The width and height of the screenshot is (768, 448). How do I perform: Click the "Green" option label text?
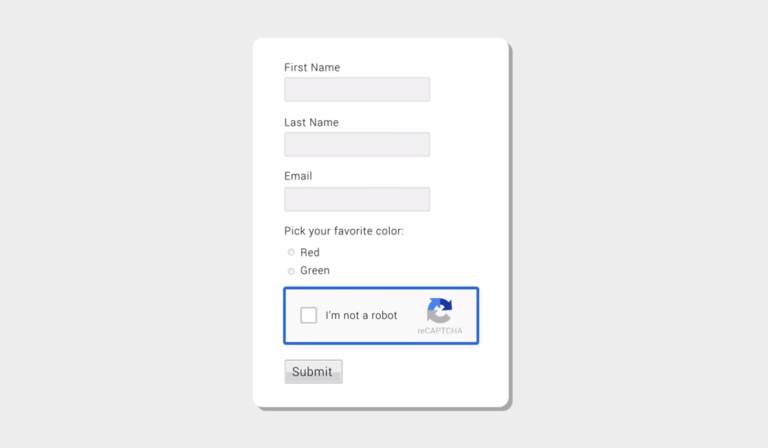(x=315, y=271)
